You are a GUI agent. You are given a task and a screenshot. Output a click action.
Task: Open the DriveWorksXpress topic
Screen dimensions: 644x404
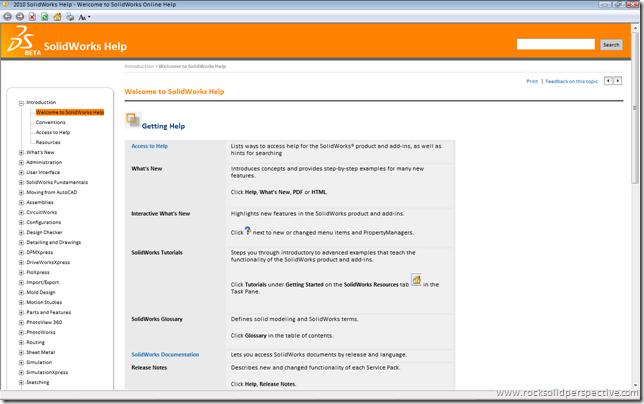48,262
